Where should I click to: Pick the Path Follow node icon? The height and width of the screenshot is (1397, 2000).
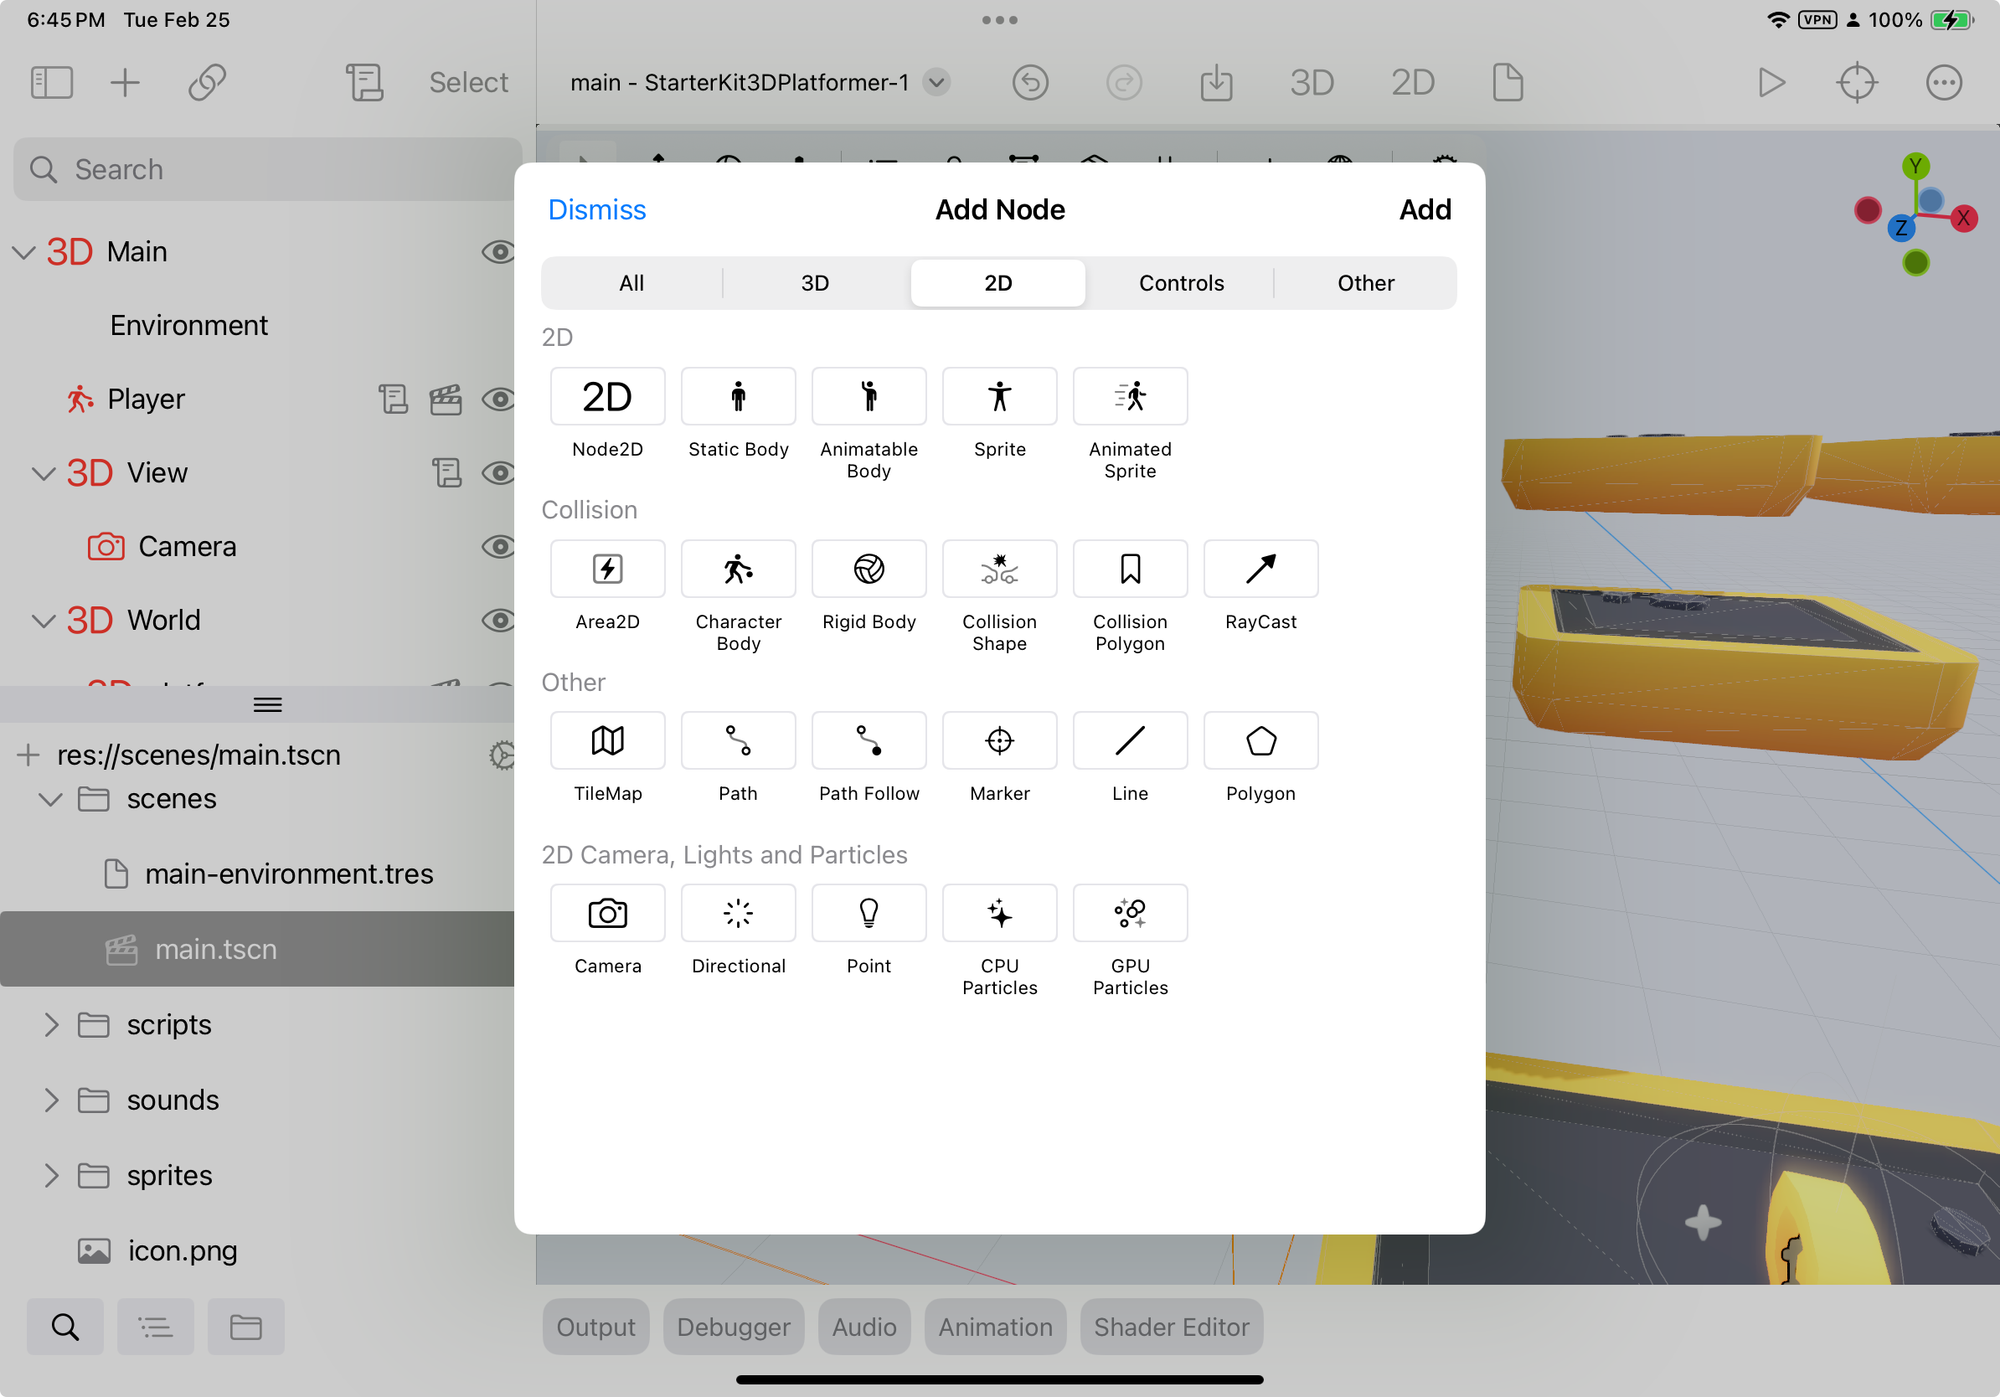coord(868,741)
